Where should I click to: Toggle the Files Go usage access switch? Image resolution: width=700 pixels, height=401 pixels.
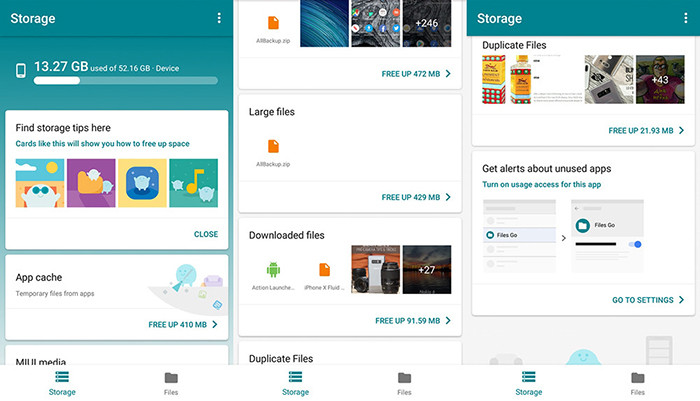coord(635,244)
